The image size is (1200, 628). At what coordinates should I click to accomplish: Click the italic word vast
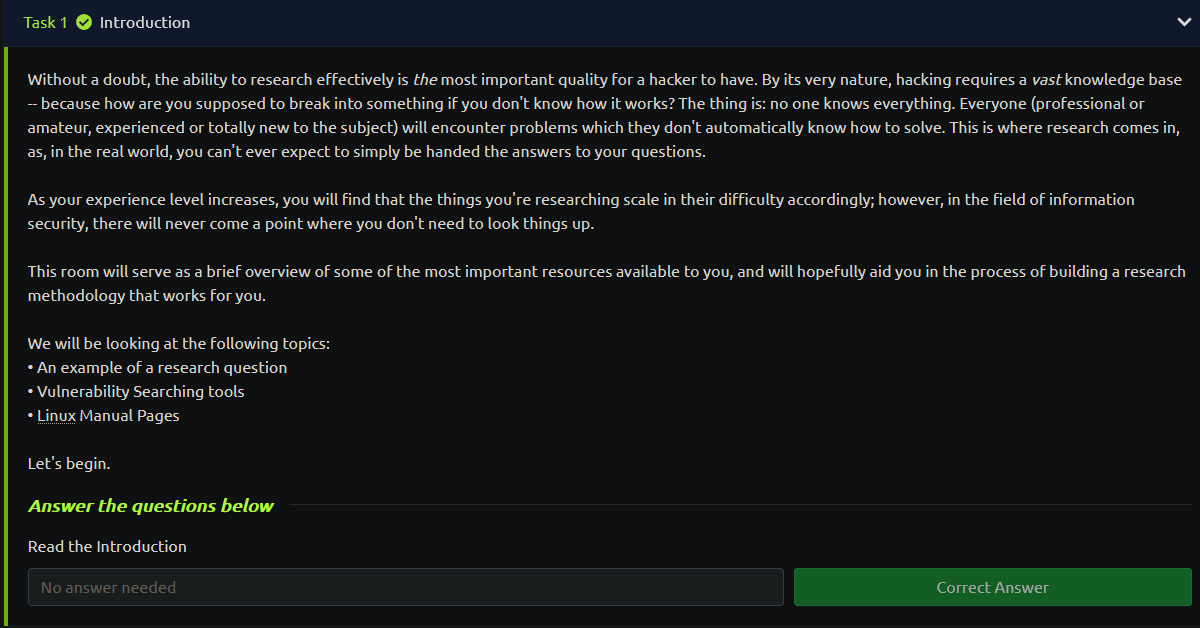tap(1046, 80)
